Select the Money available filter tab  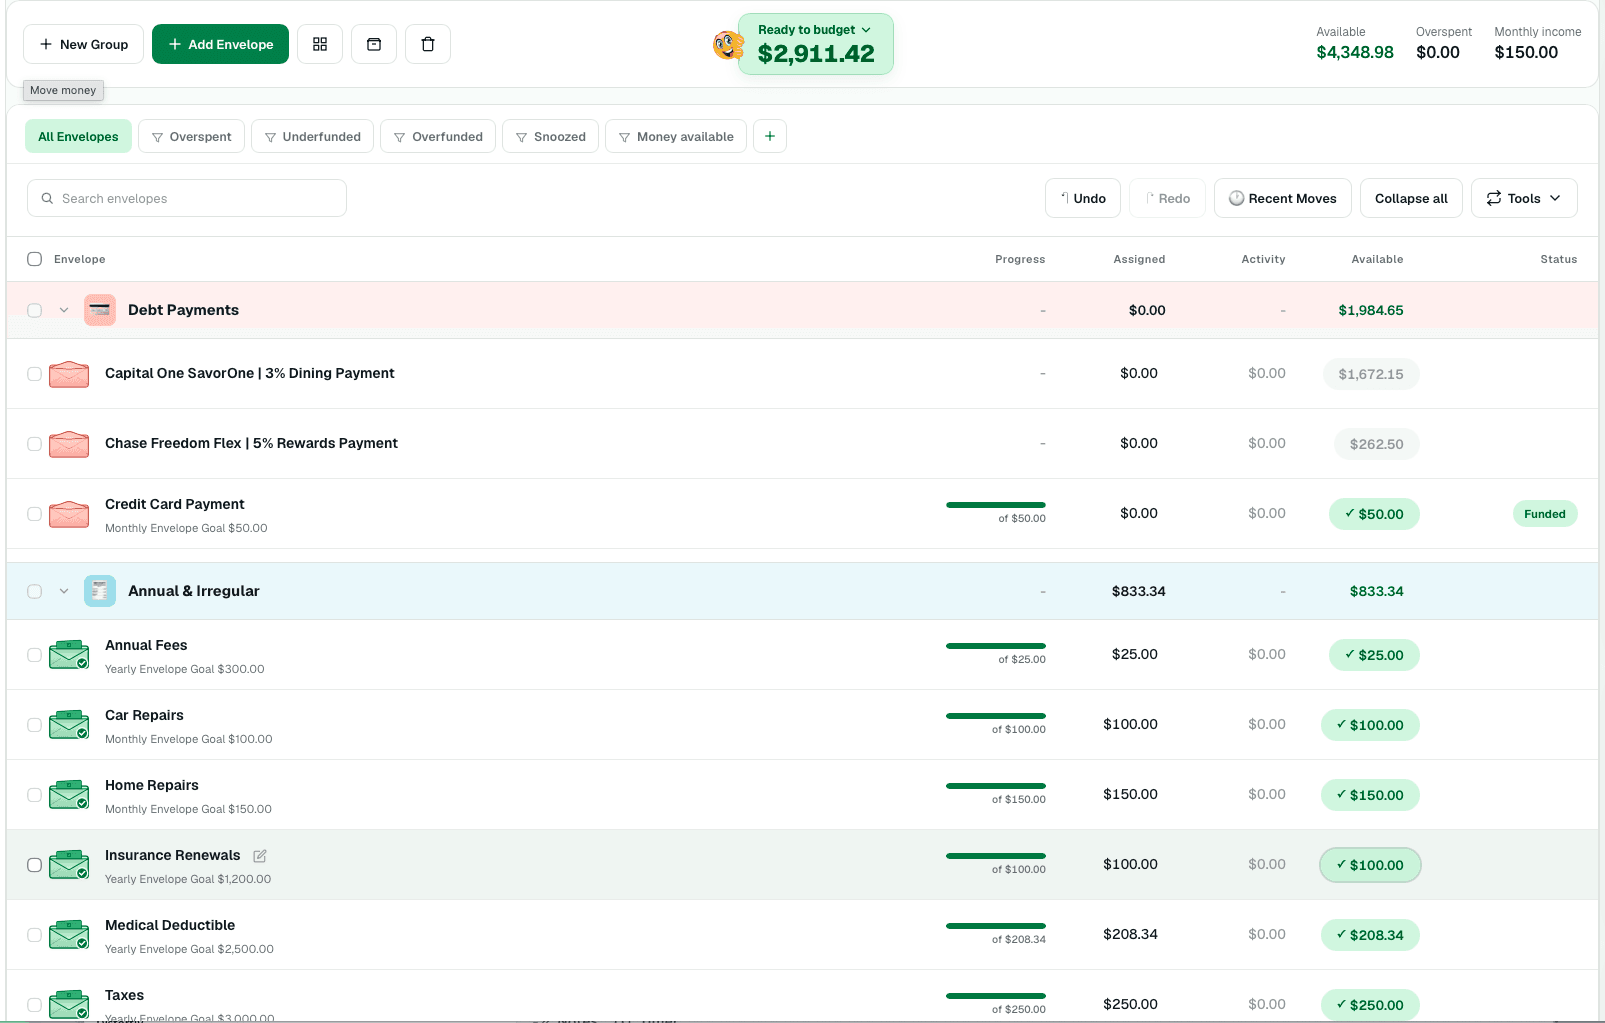(x=676, y=136)
